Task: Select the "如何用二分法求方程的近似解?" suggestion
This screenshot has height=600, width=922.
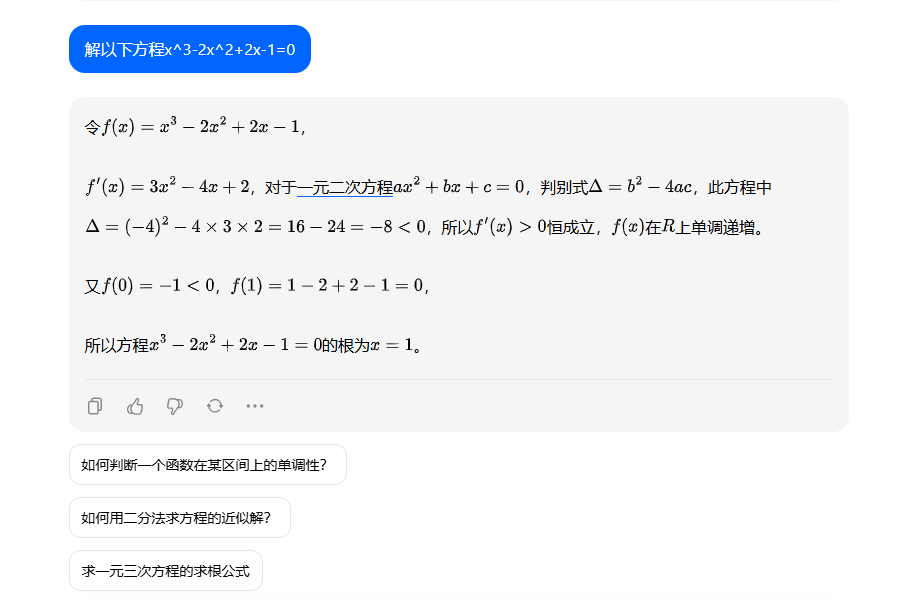Action: (x=180, y=517)
